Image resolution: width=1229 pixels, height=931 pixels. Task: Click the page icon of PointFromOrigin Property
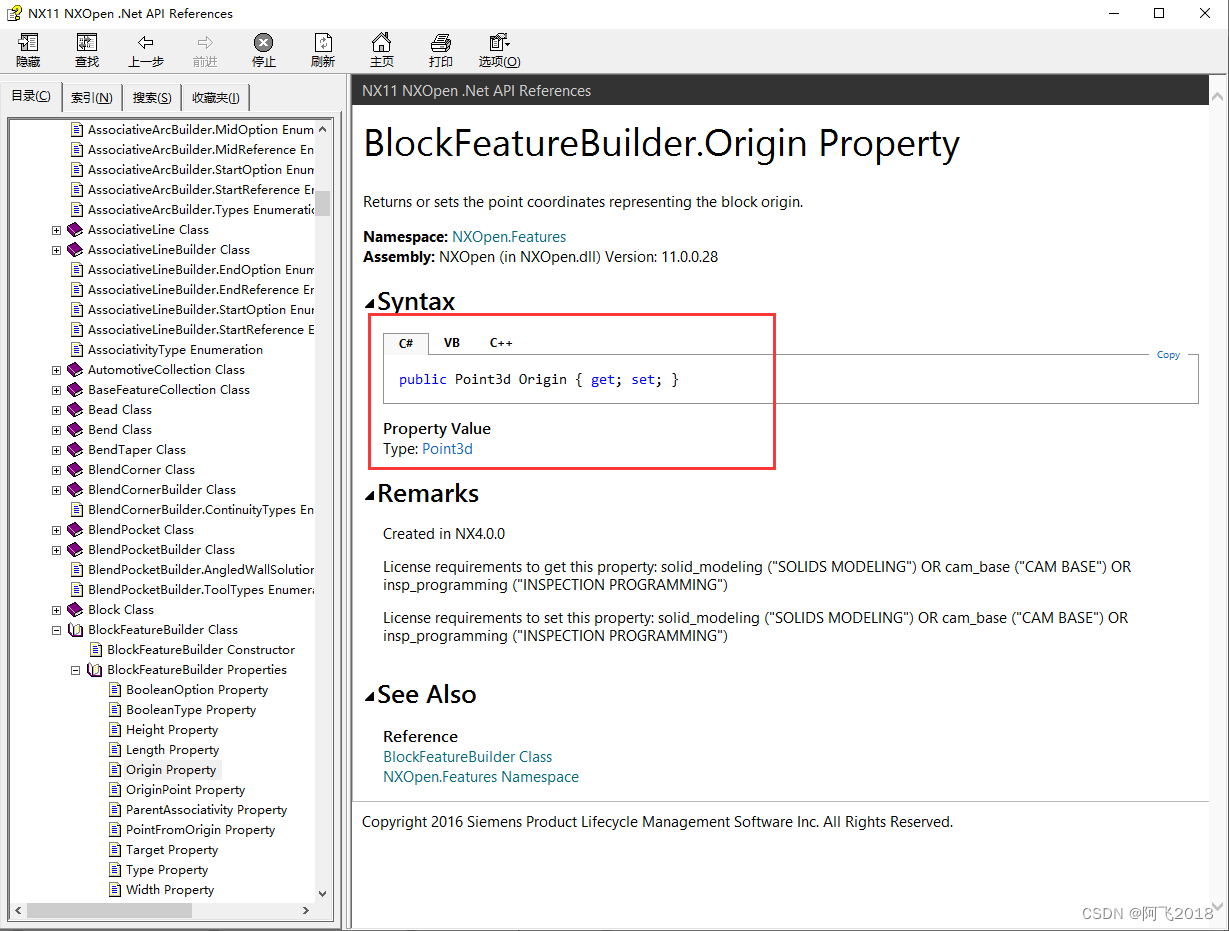(116, 830)
